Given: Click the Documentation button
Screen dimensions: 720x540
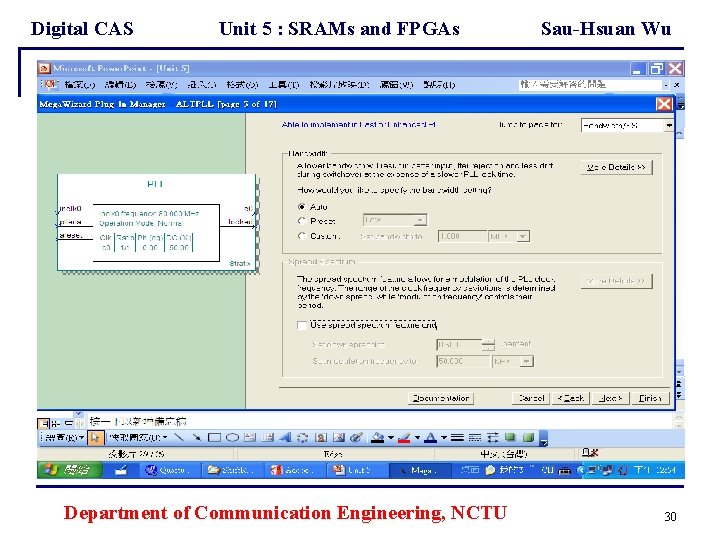Looking at the screenshot, I should pyautogui.click(x=441, y=398).
